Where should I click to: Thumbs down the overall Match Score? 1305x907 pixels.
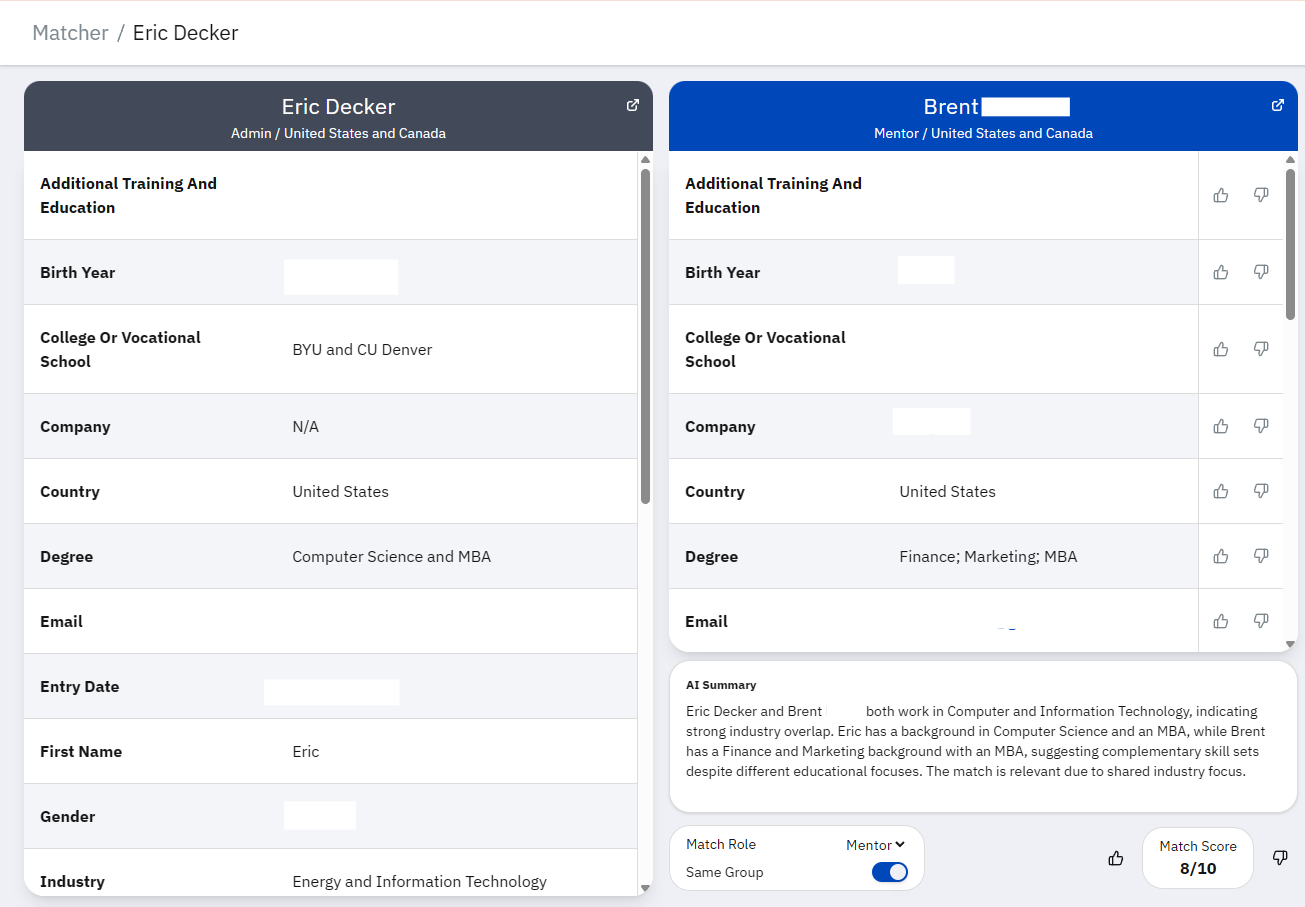(x=1280, y=858)
